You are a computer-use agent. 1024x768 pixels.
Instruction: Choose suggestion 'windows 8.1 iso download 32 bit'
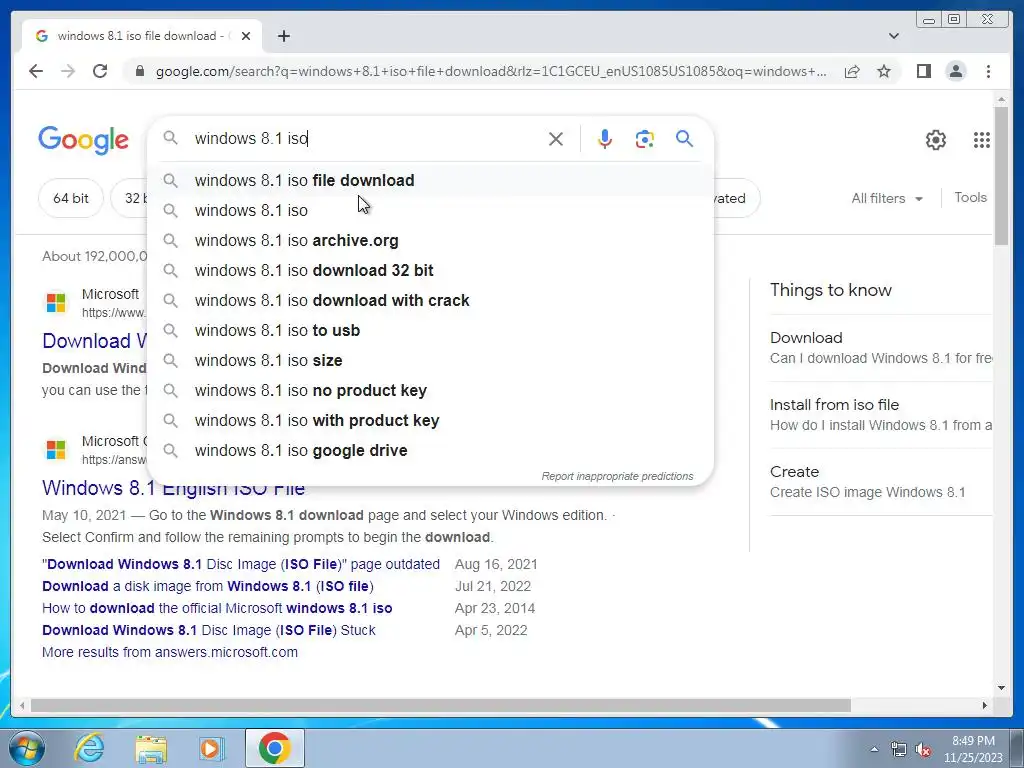click(431, 270)
